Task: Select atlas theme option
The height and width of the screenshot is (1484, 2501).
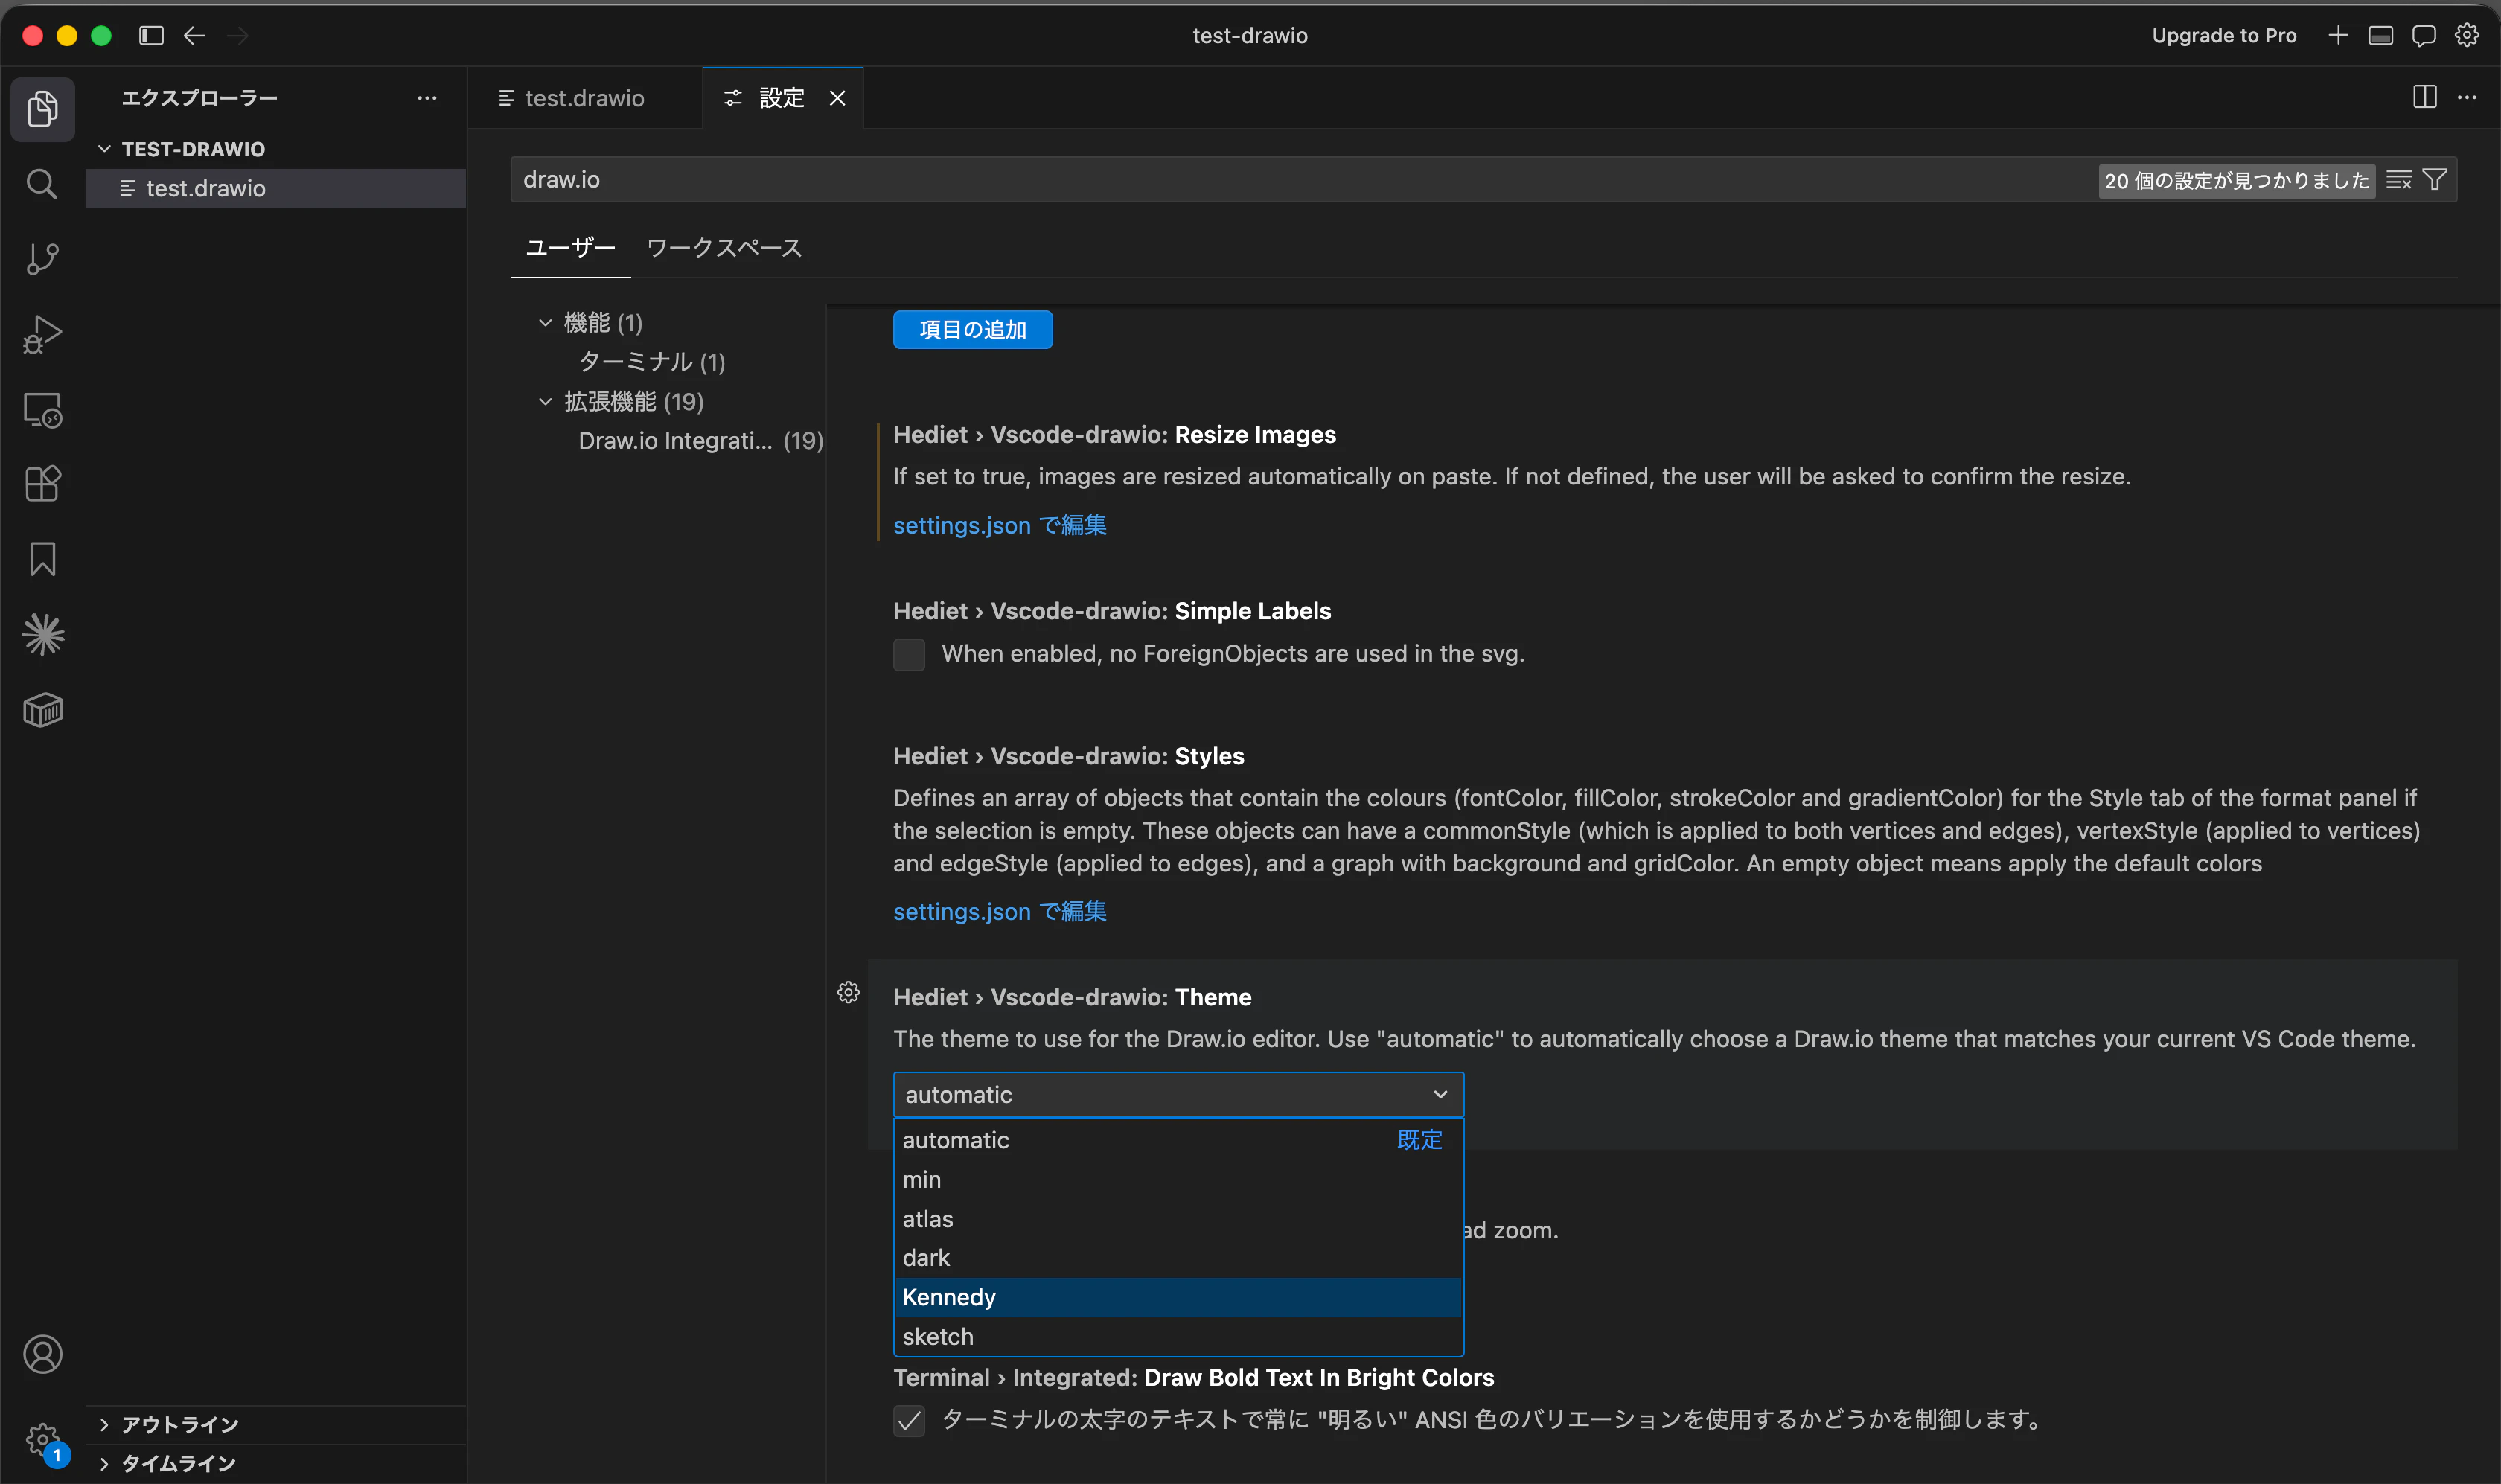Action: tap(1178, 1219)
